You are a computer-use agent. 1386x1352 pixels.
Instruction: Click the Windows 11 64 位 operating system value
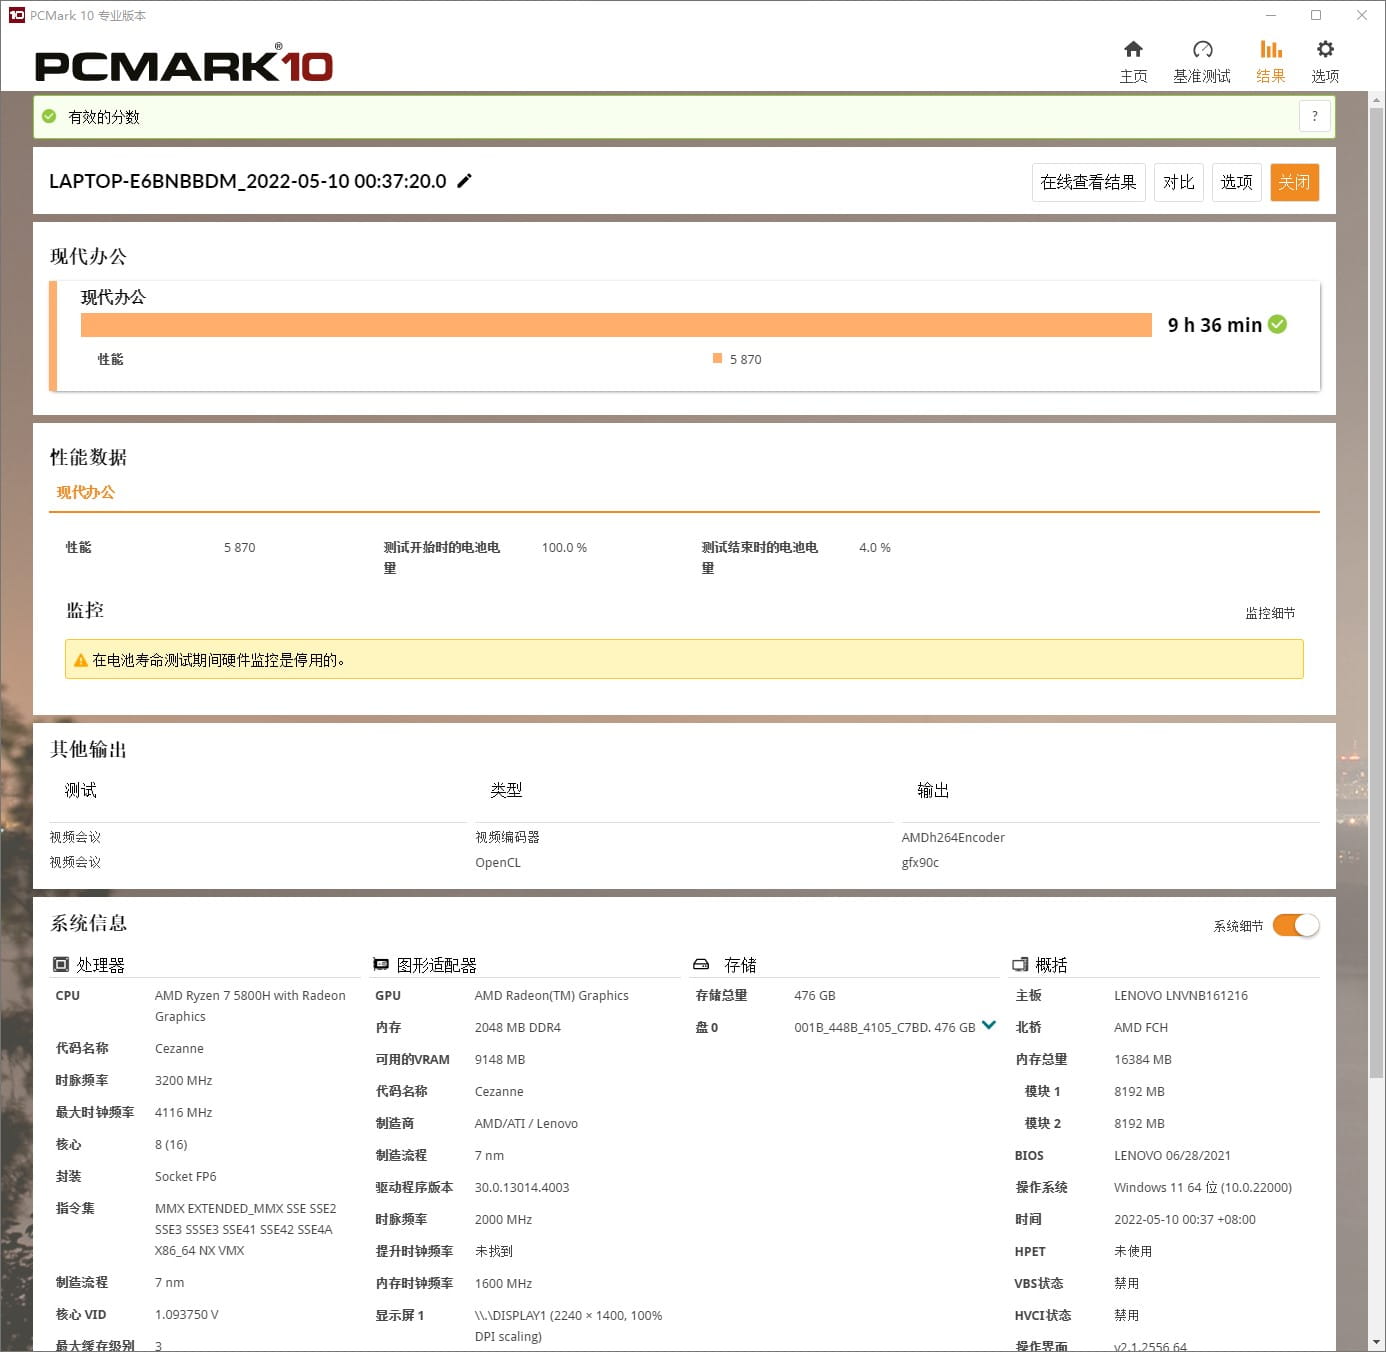(x=1203, y=1187)
